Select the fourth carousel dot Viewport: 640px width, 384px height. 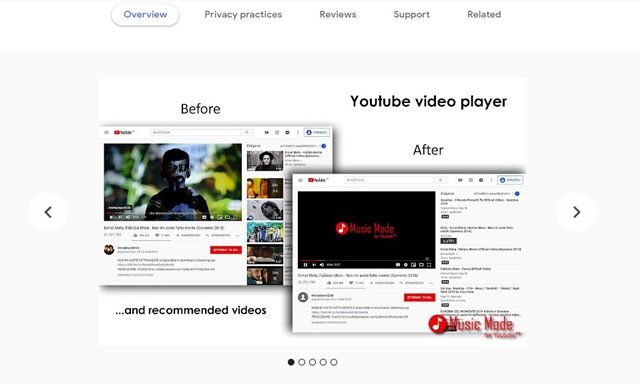323,362
